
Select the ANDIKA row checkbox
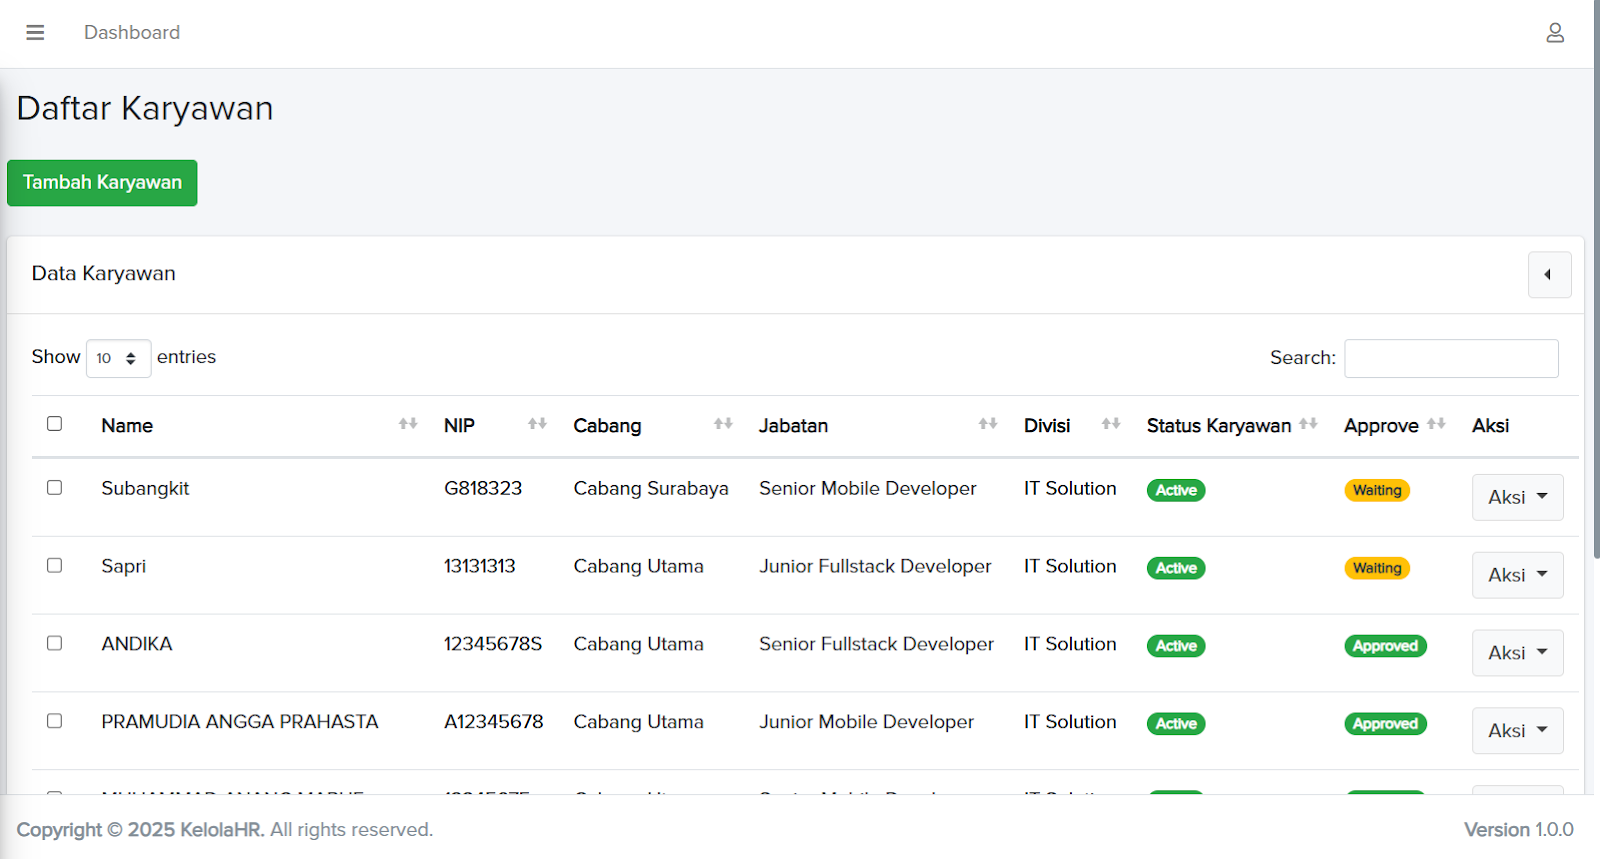point(55,643)
